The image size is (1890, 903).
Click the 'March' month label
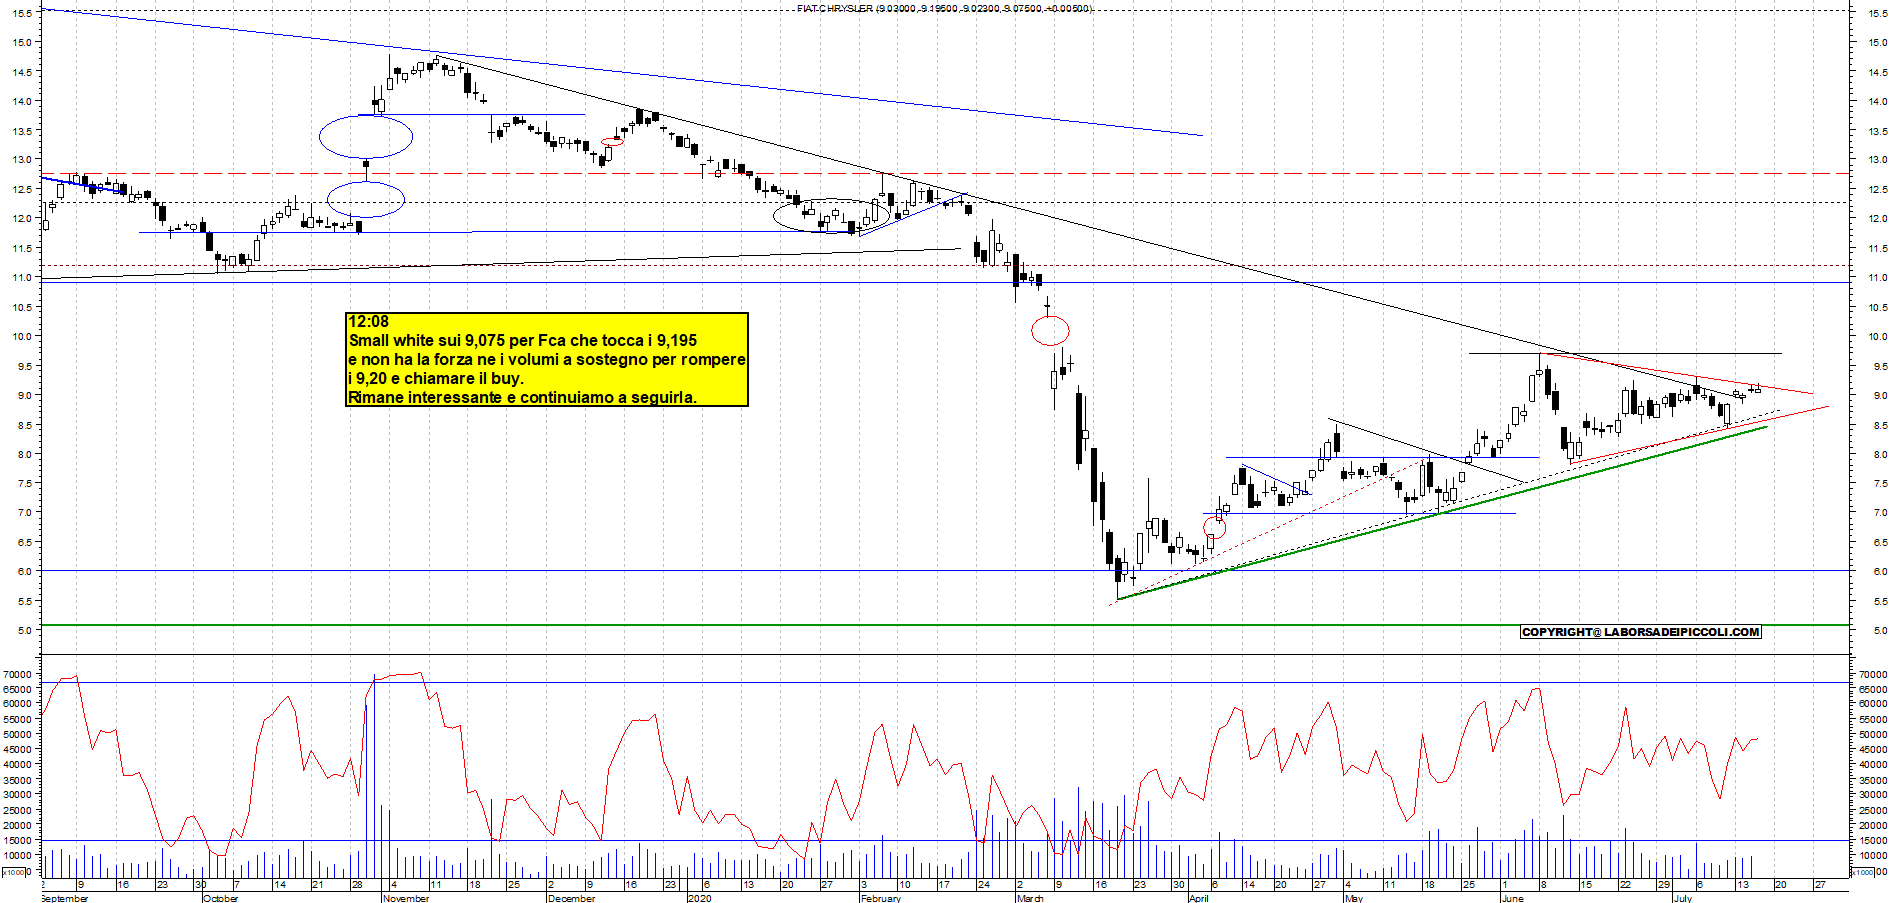pyautogui.click(x=1030, y=898)
